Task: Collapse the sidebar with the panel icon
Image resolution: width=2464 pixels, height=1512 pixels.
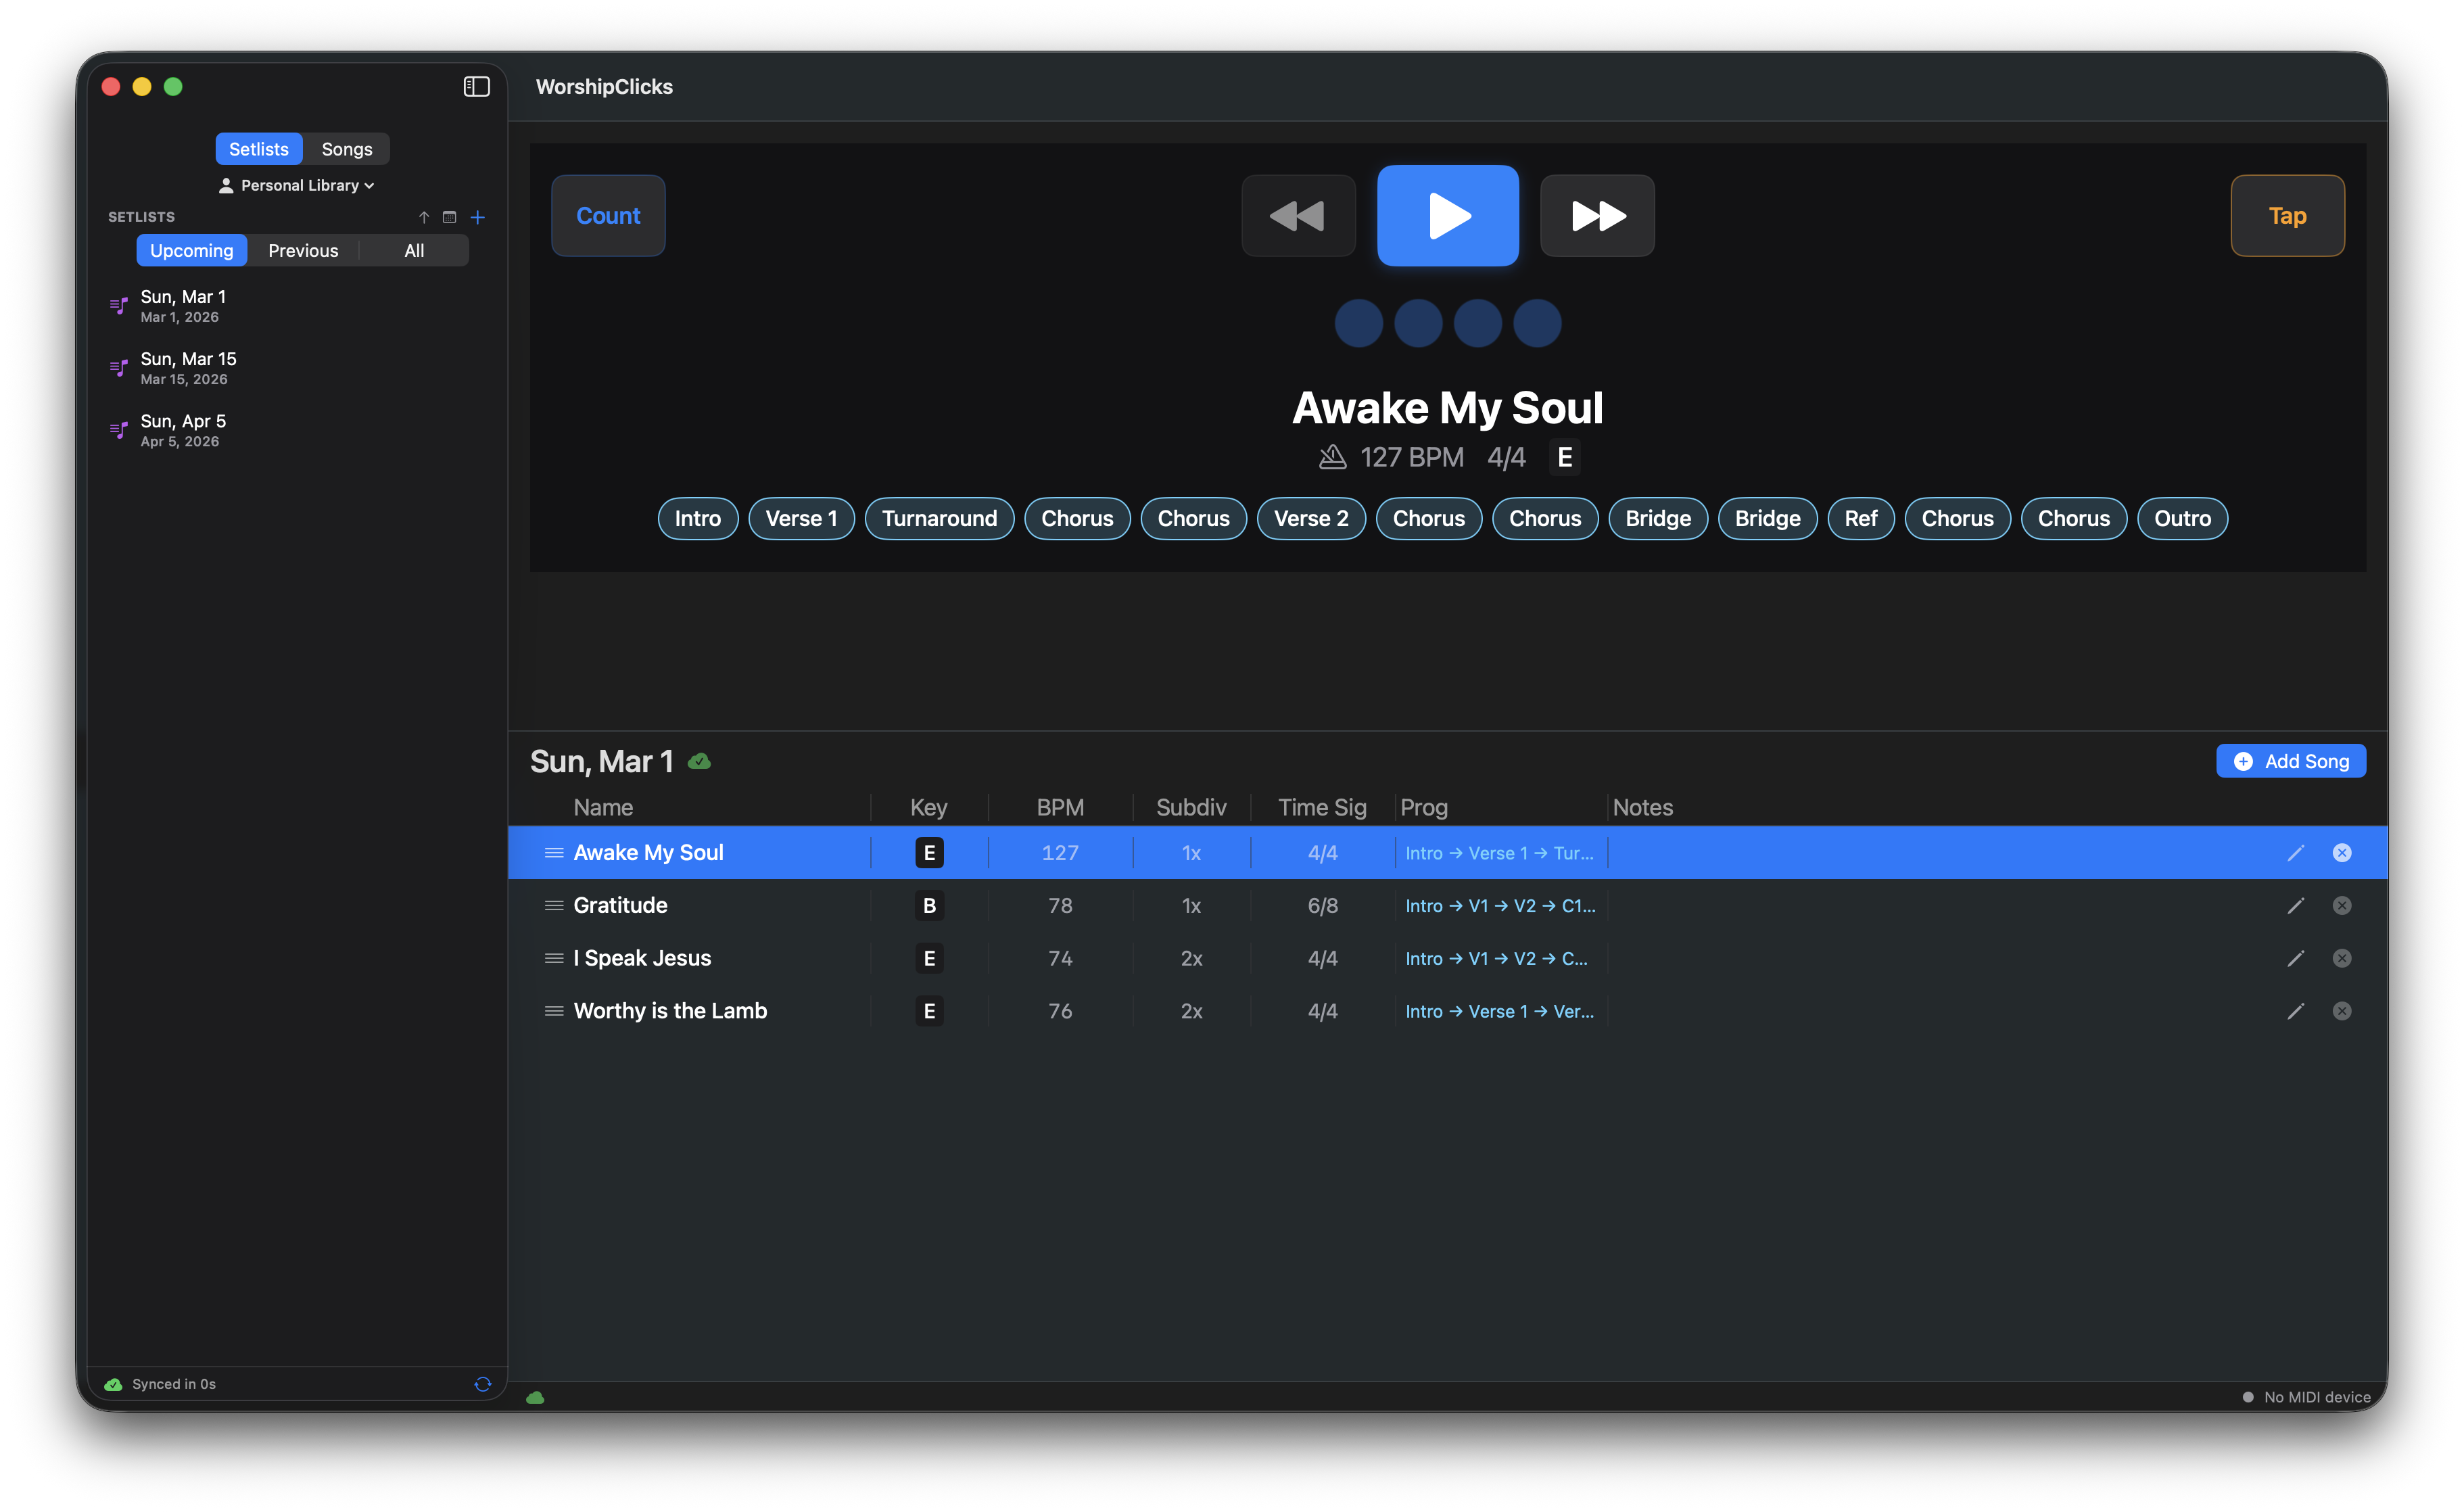Action: tap(477, 87)
